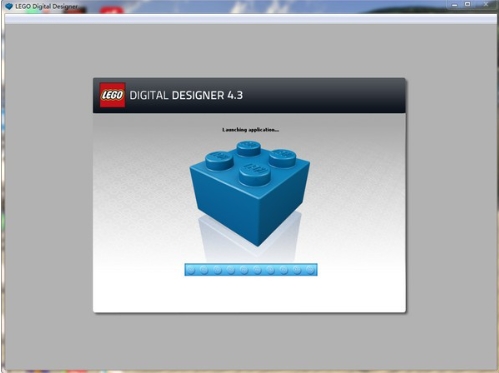
Task: Click the "Launching application..." status text
Action: [x=250, y=130]
